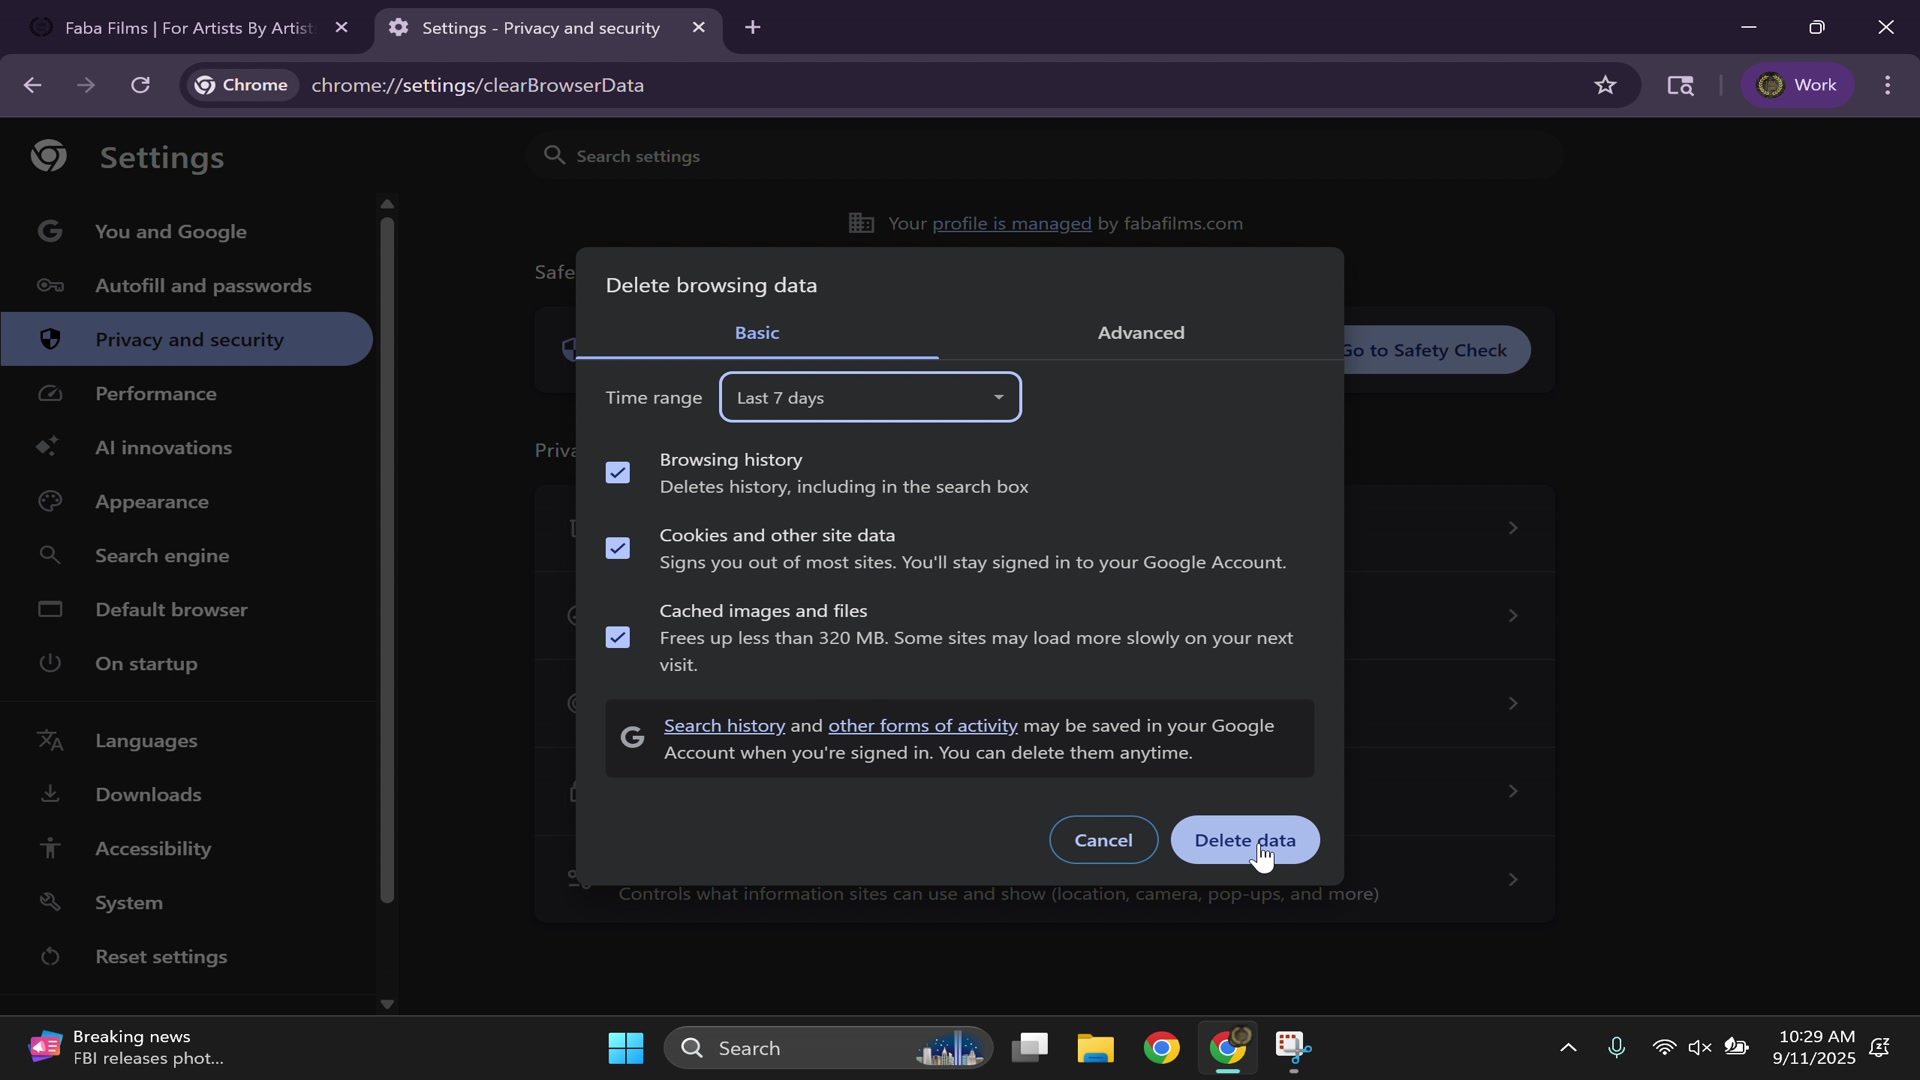
Task: Show hidden system tray icons chevron
Action: (1568, 1048)
